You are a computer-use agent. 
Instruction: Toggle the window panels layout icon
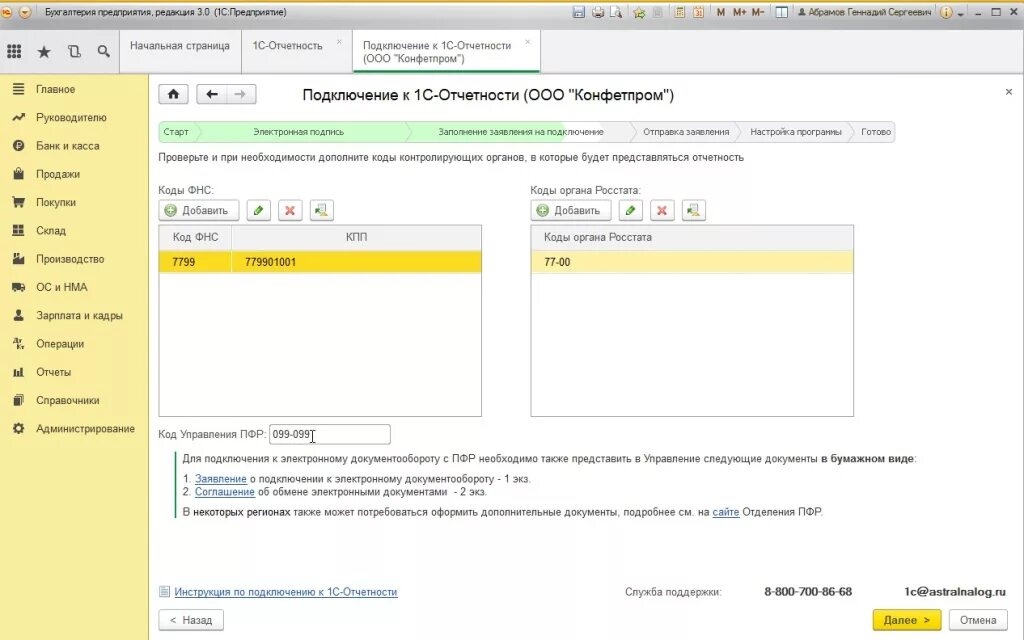[781, 12]
